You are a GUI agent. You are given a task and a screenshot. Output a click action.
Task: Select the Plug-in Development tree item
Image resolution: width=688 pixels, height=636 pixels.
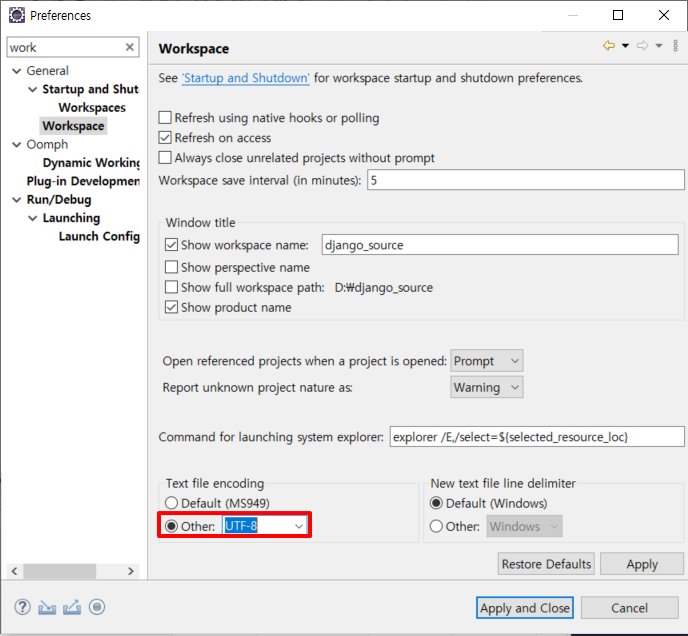click(x=83, y=181)
